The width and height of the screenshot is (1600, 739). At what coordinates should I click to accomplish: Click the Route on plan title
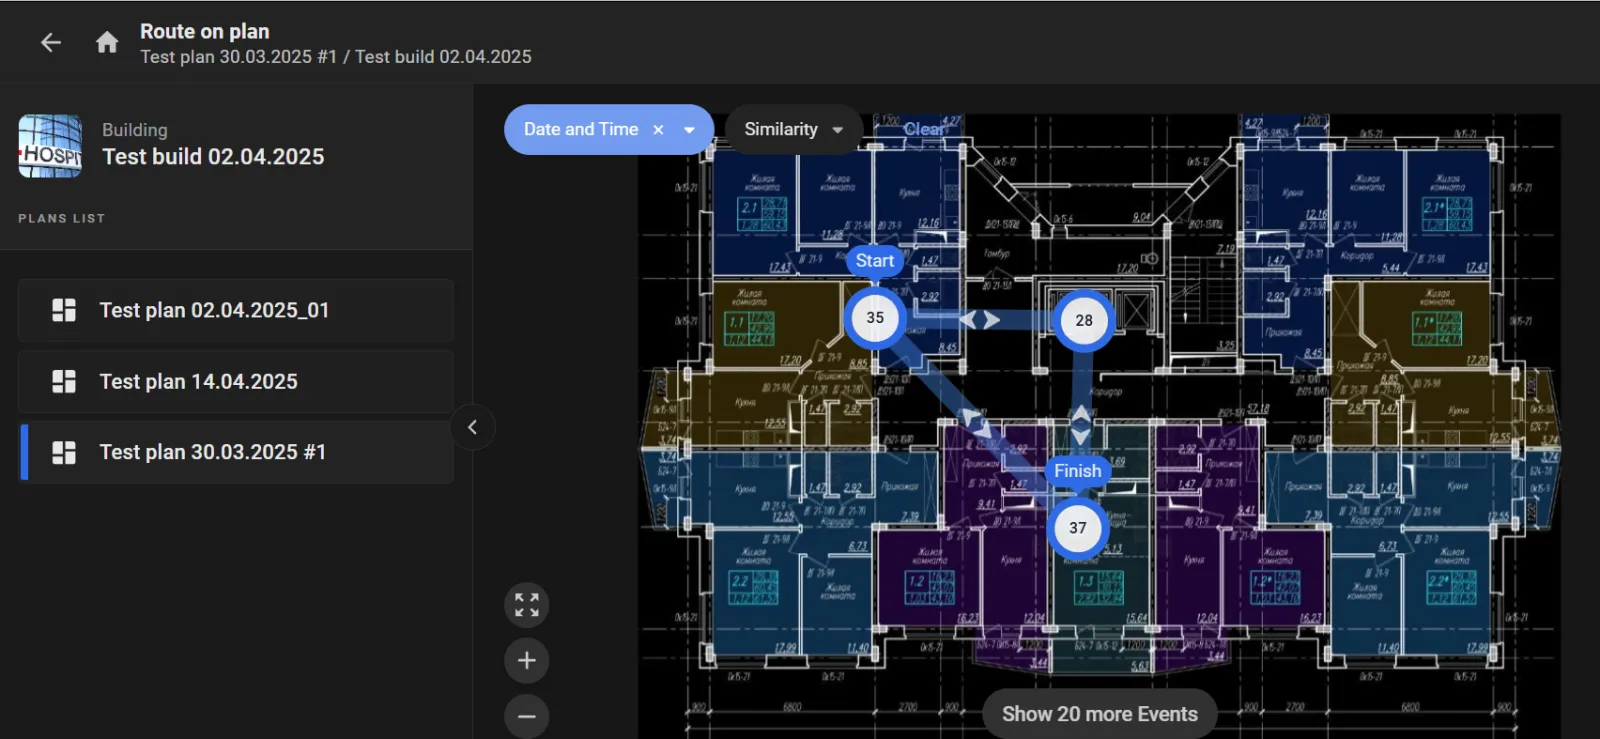(x=205, y=31)
